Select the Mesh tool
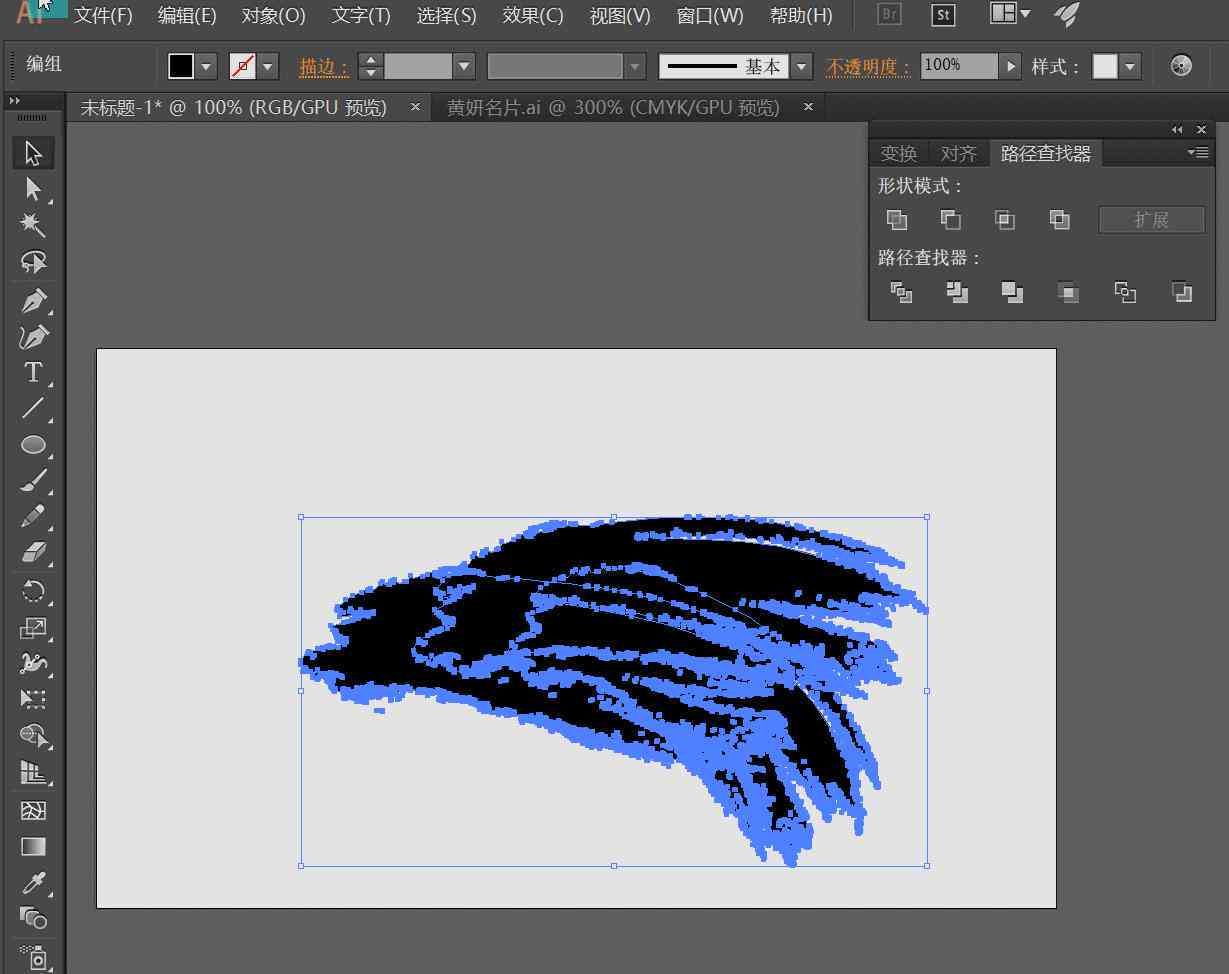The height and width of the screenshot is (974, 1229). (33, 810)
